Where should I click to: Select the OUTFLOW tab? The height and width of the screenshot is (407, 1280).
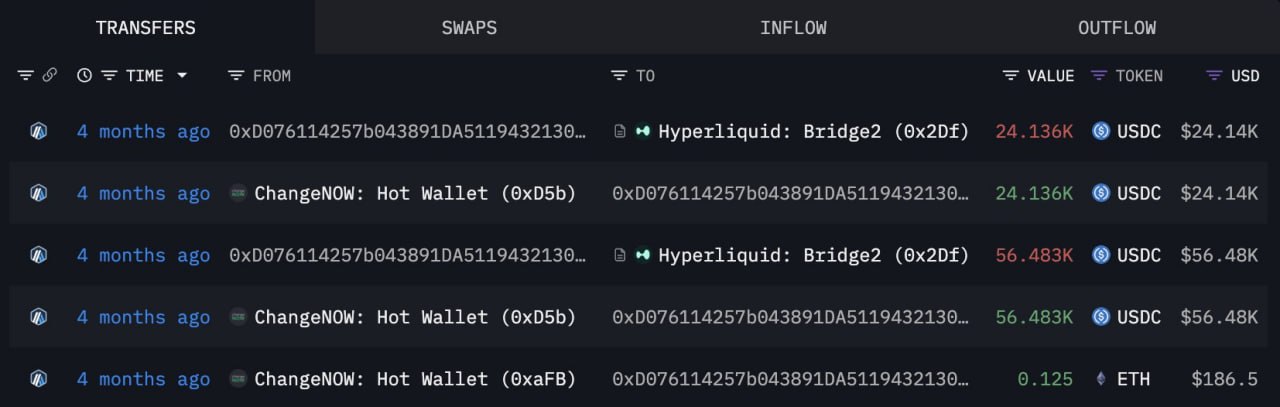(1116, 28)
